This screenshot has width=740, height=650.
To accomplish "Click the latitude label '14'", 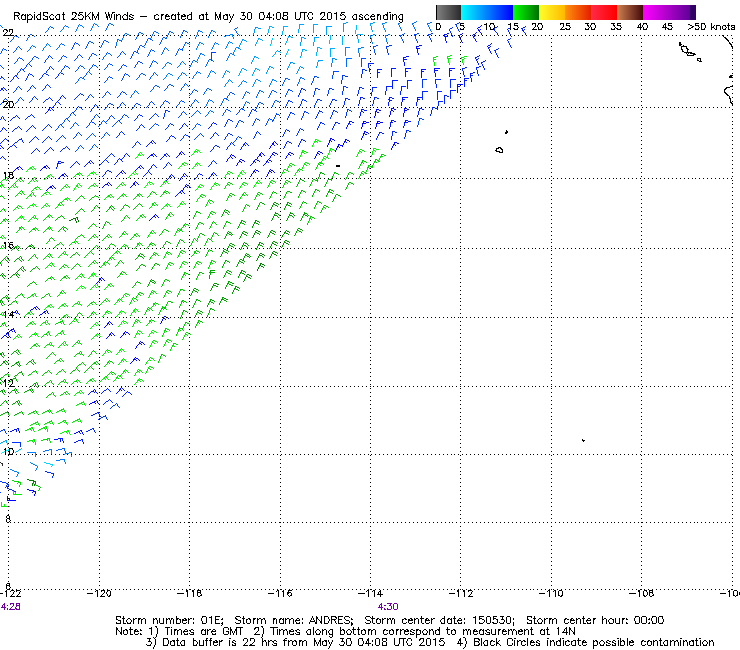I will pyautogui.click(x=8, y=314).
